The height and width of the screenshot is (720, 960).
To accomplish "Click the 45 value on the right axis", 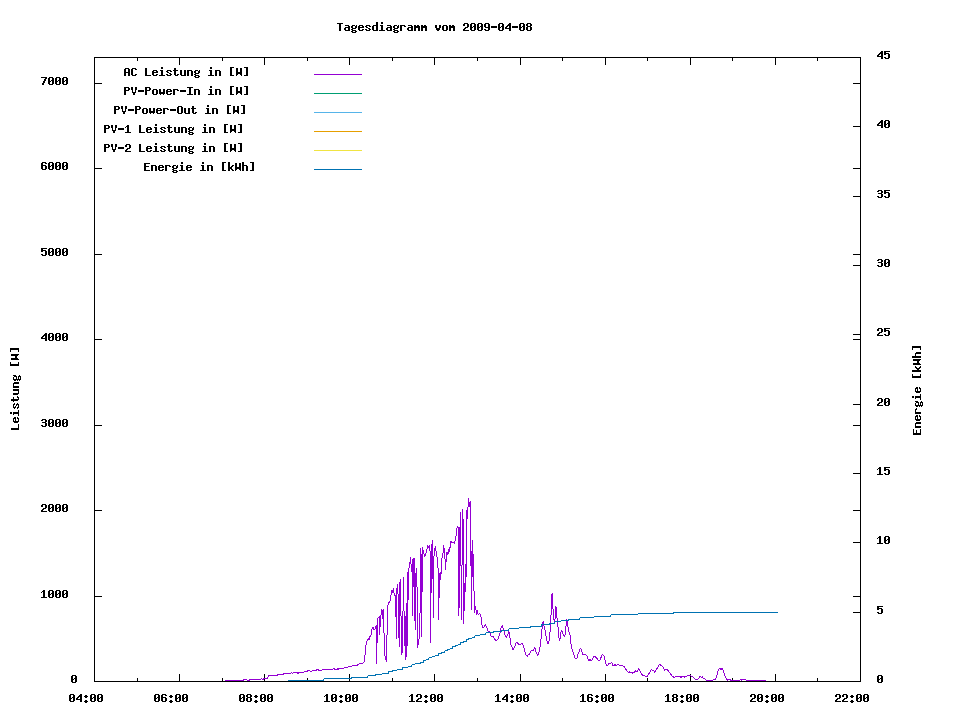I will coord(883,55).
